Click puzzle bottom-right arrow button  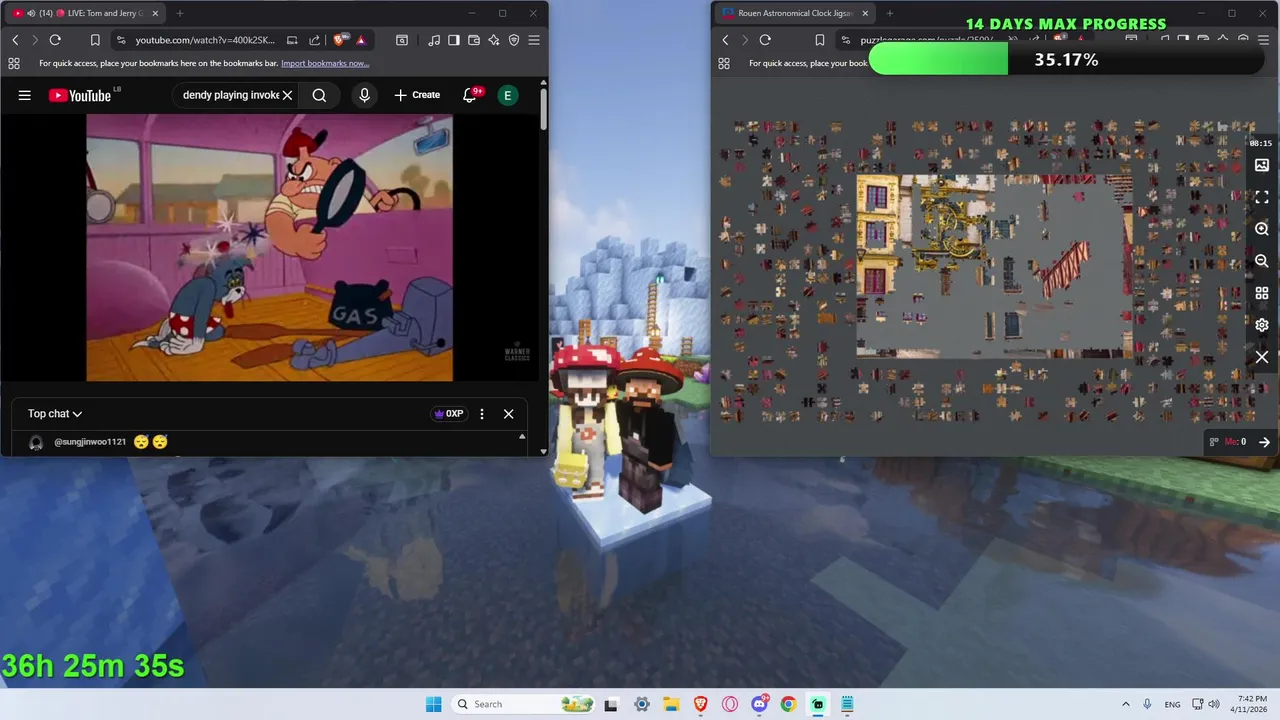click(x=1264, y=442)
